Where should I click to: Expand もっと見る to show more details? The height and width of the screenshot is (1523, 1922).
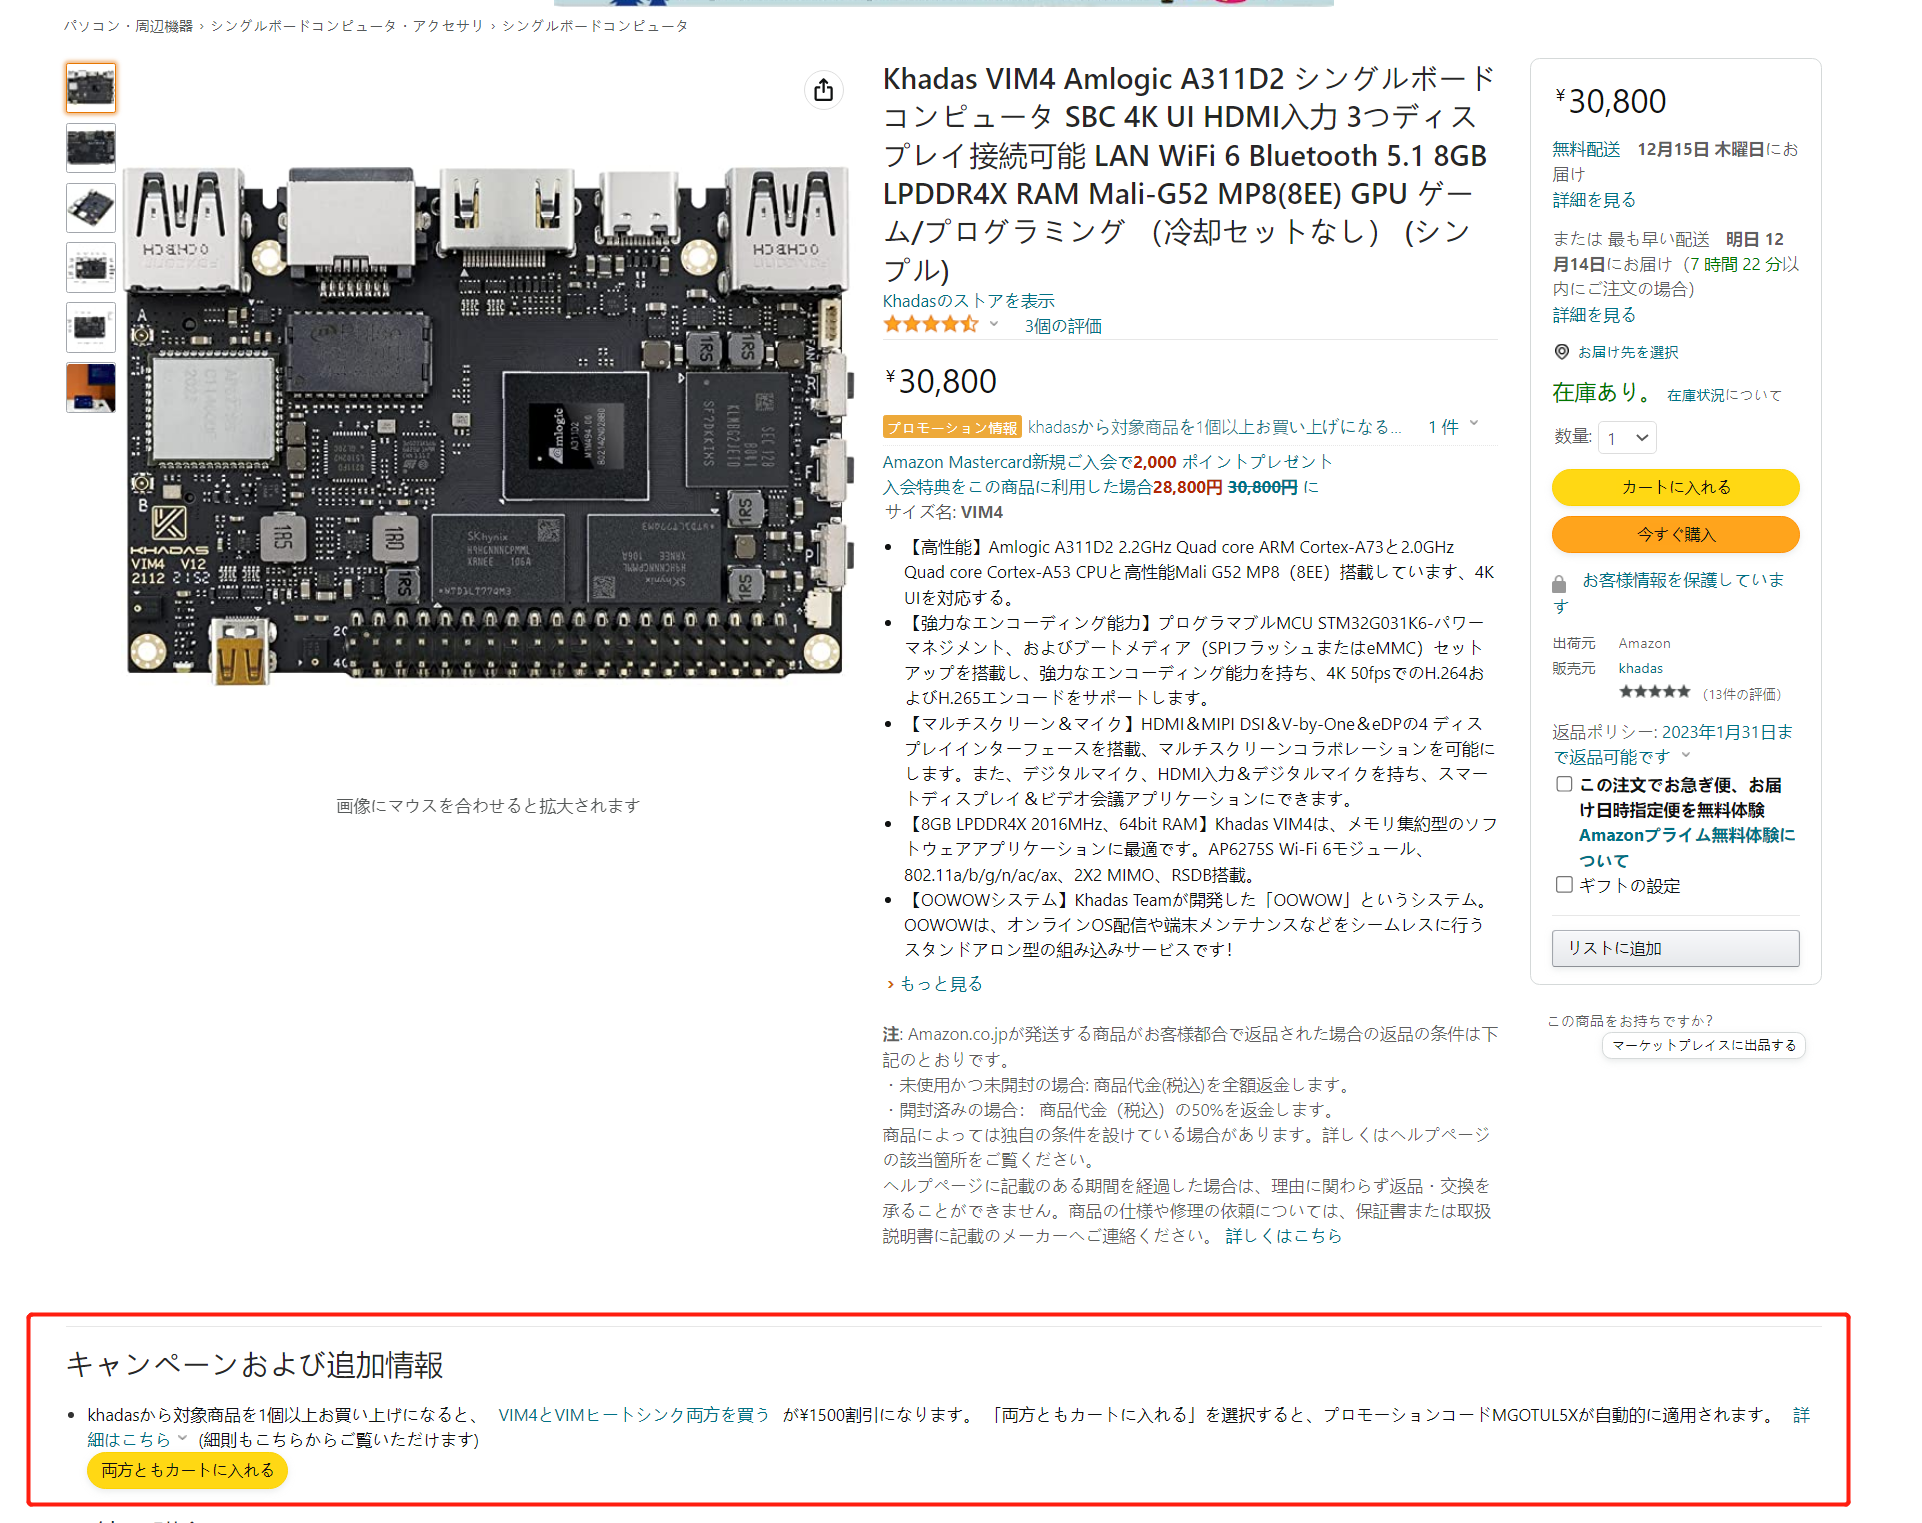click(934, 984)
